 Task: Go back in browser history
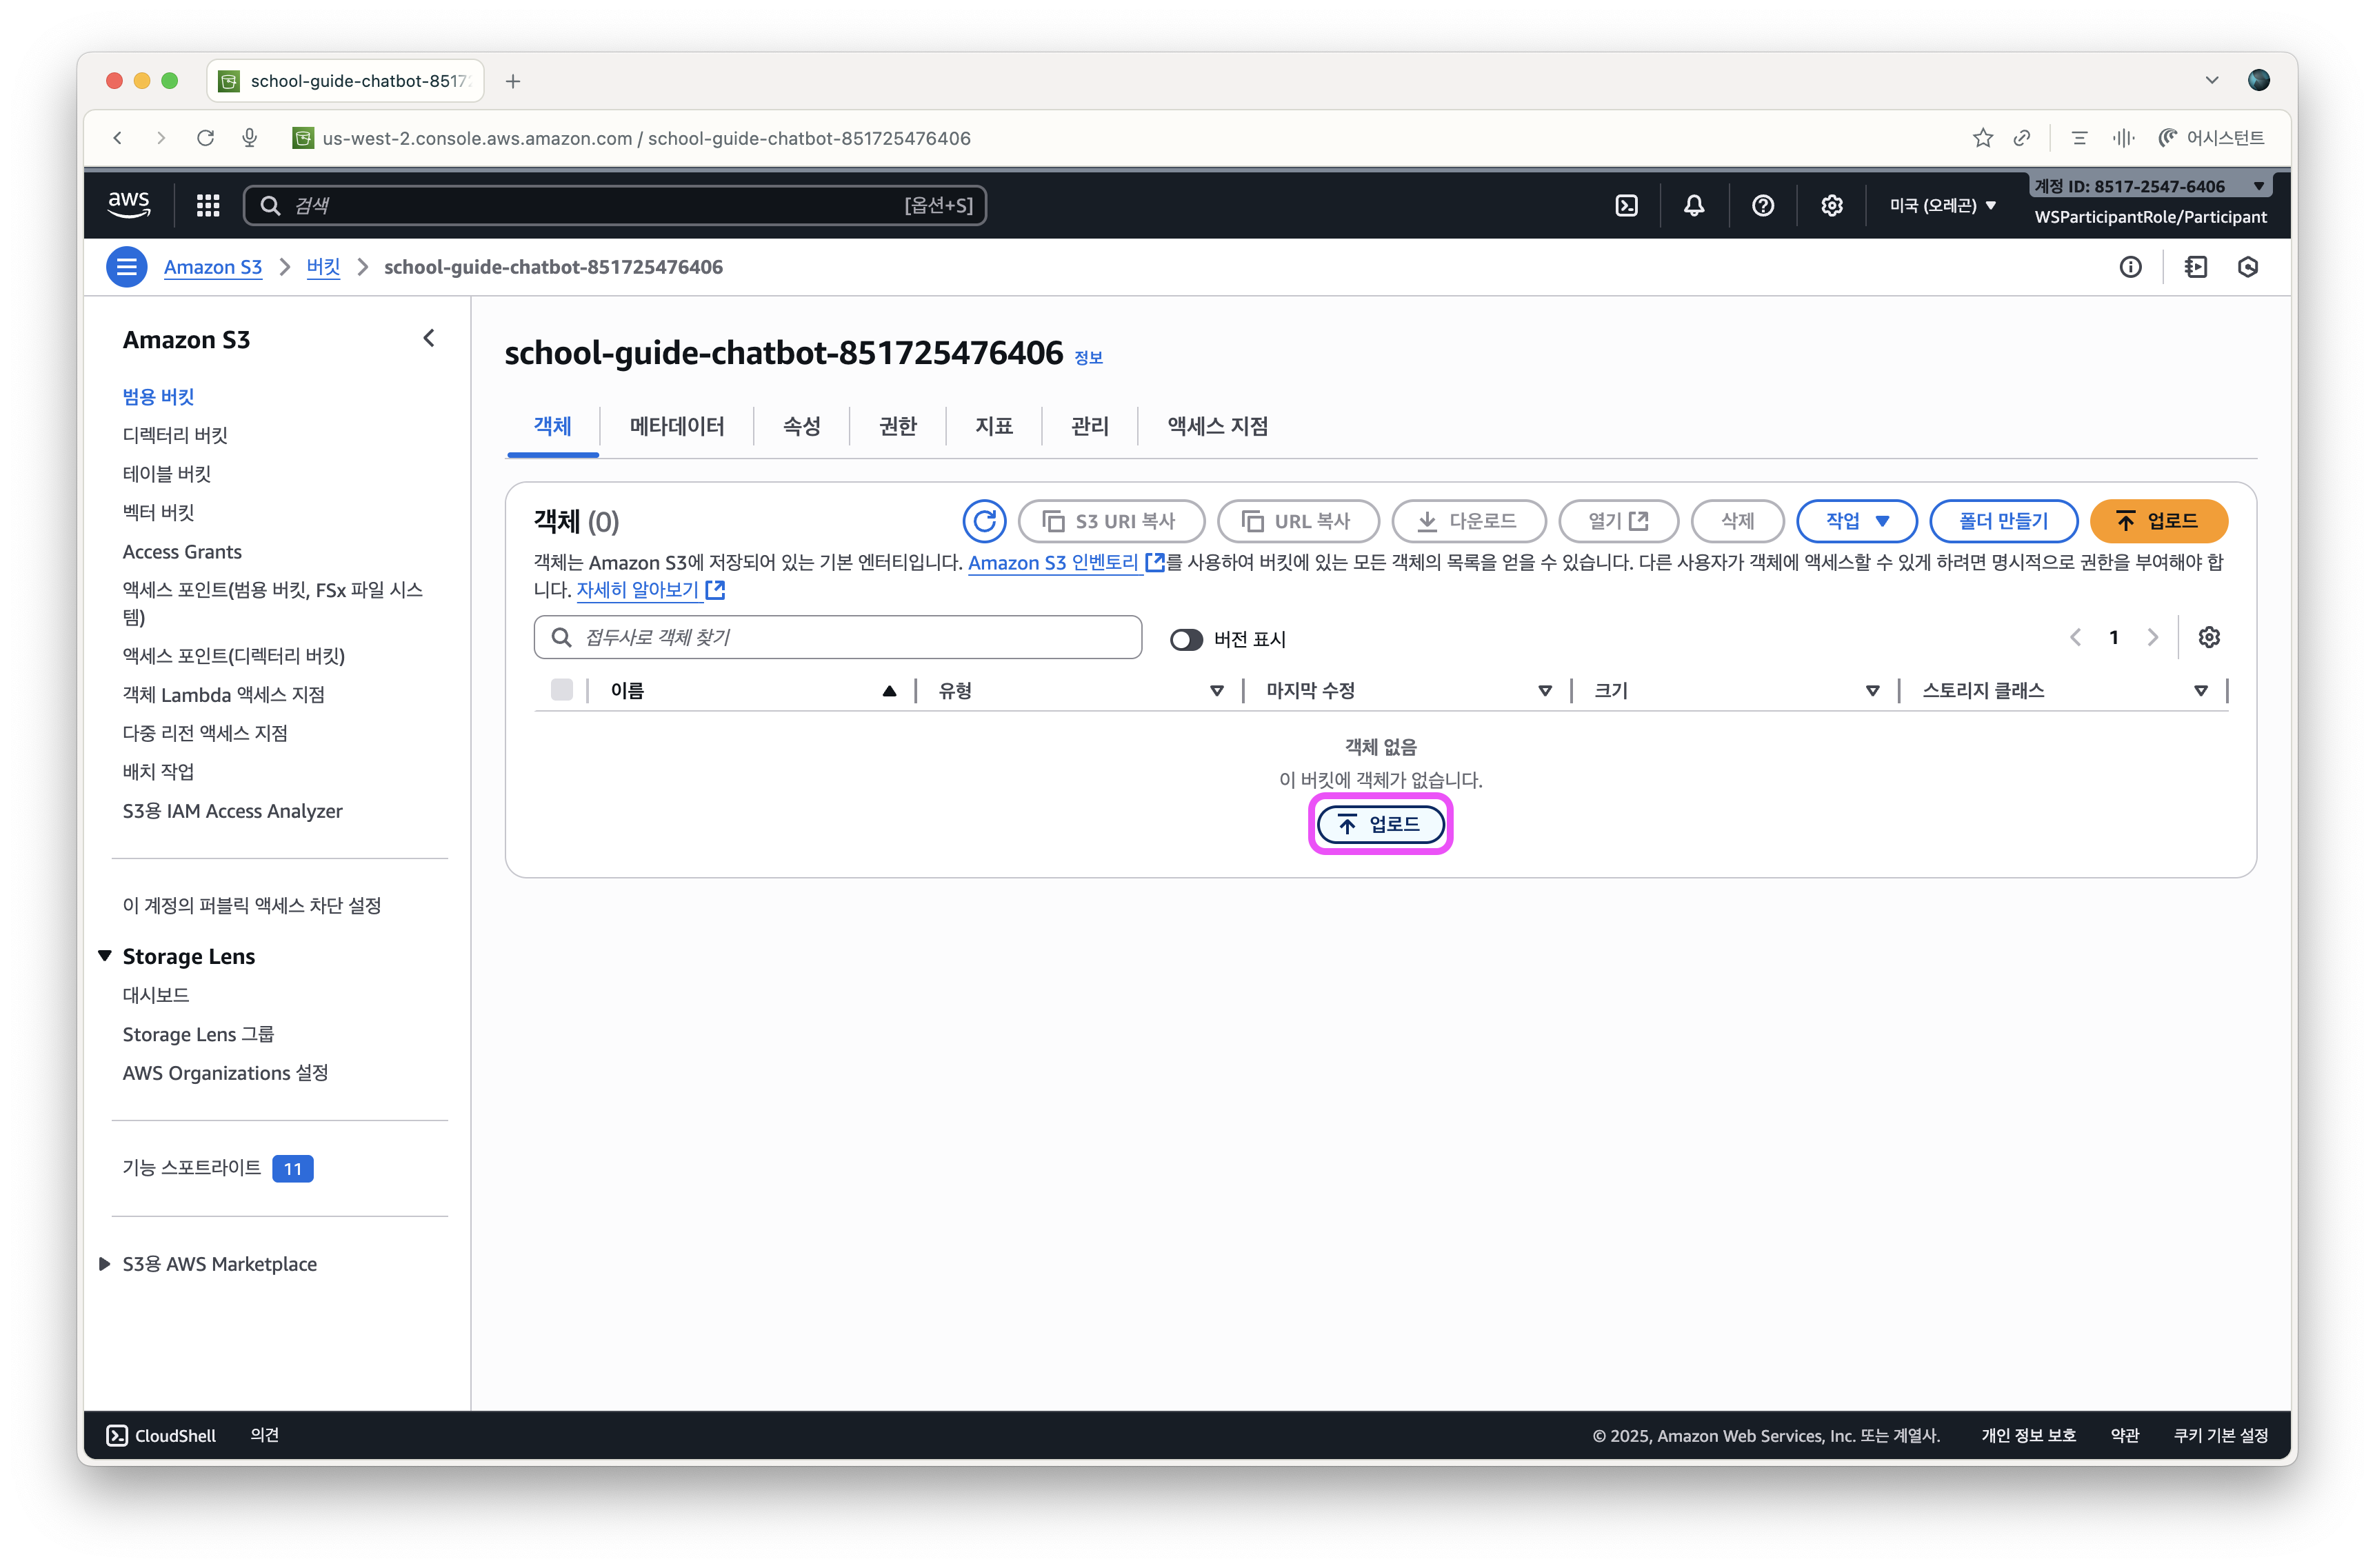coord(118,138)
